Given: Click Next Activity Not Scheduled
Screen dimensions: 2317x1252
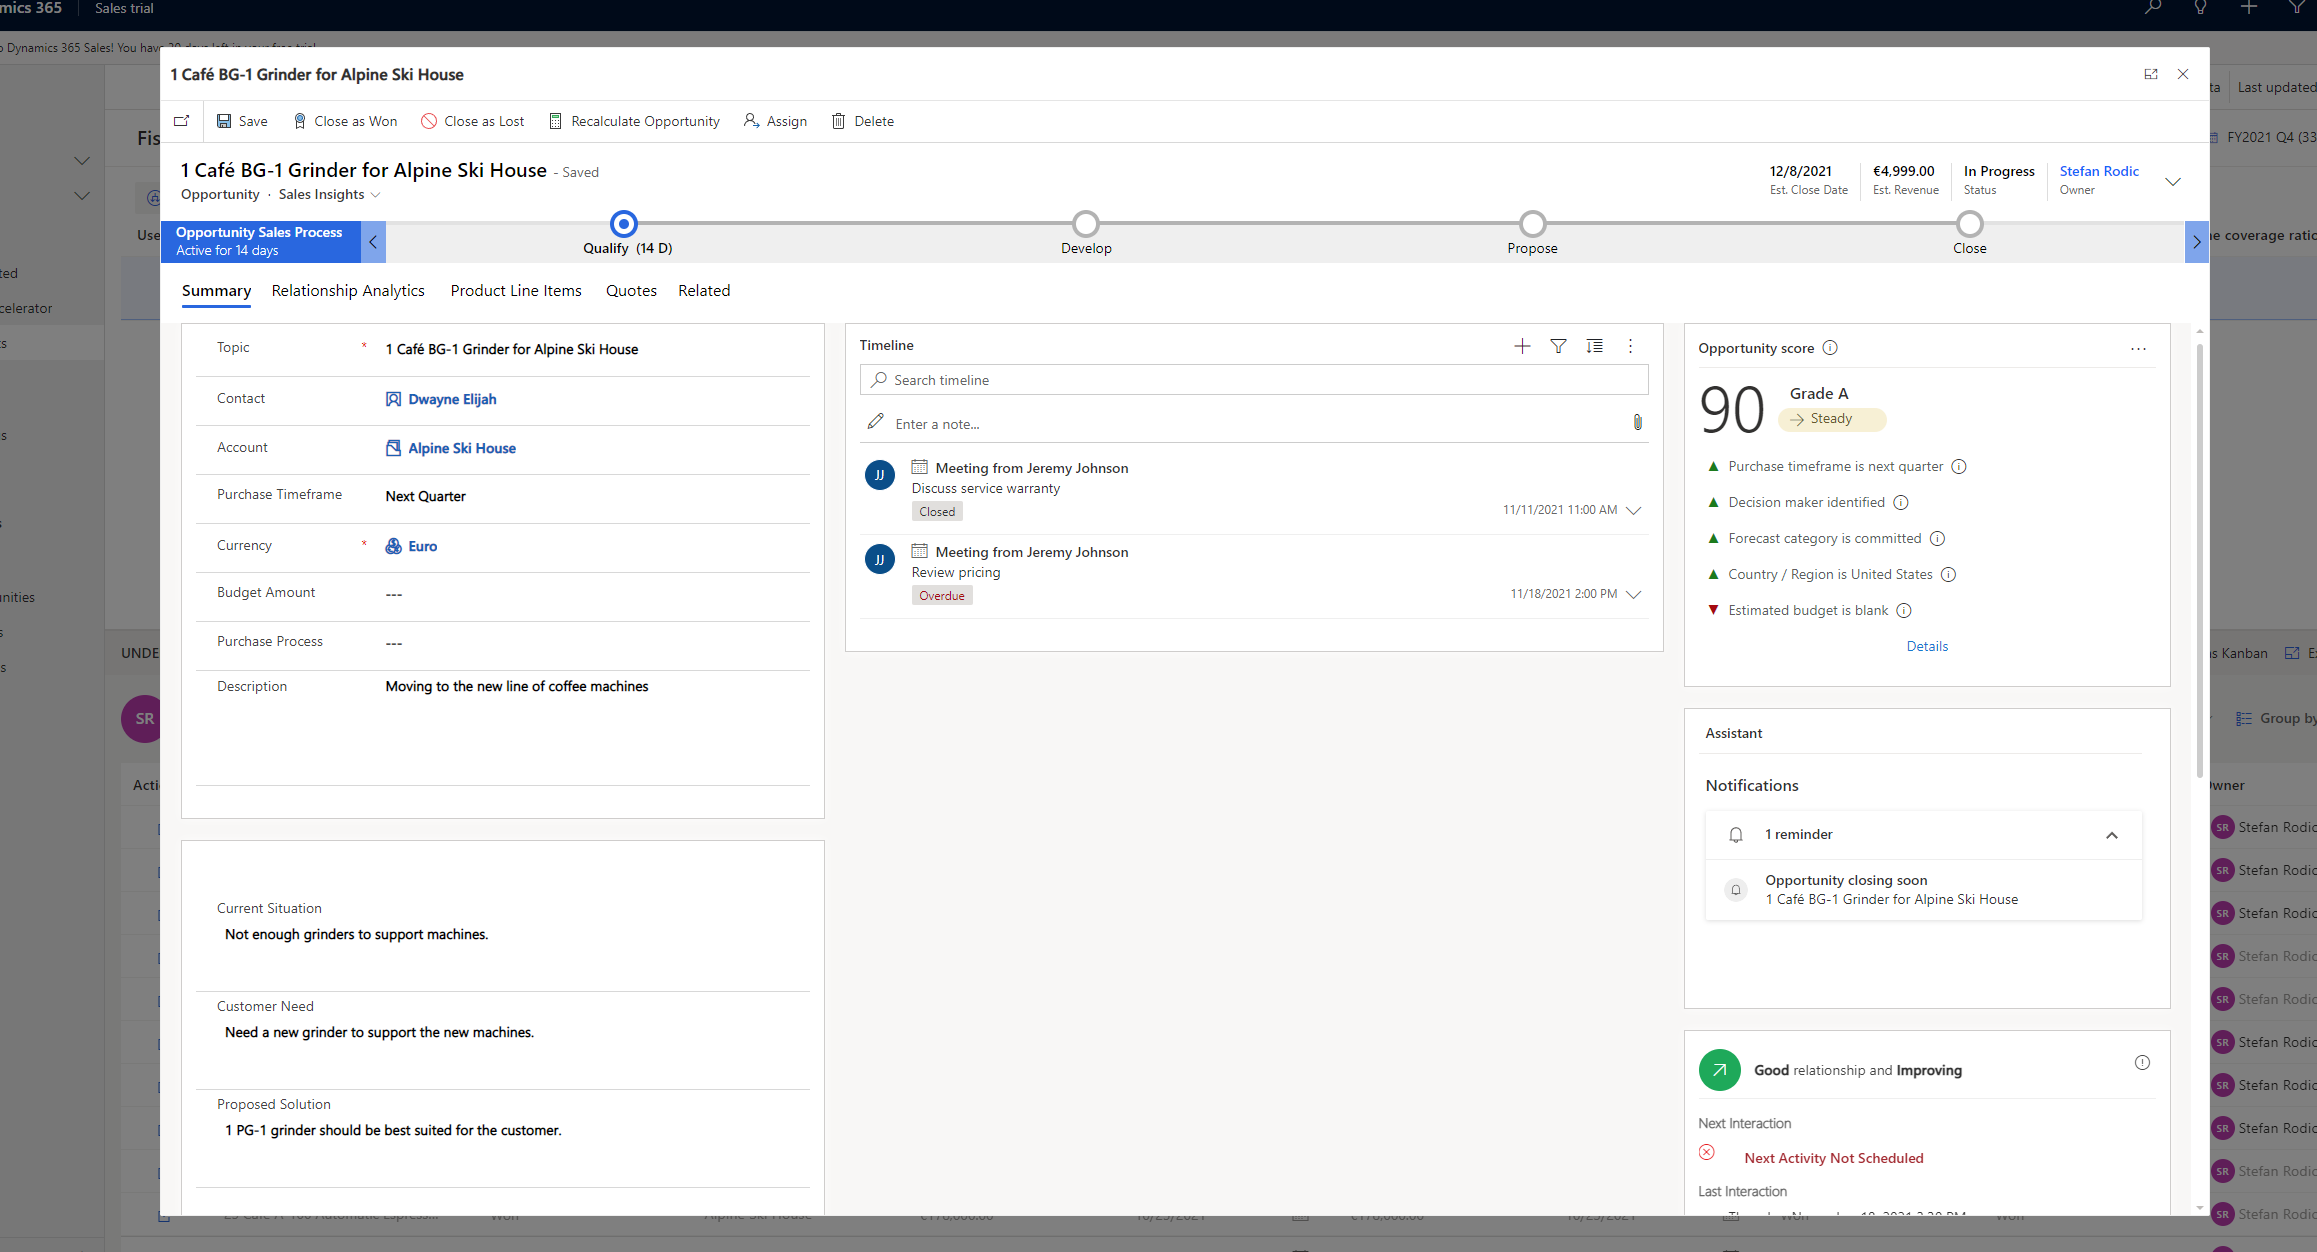Looking at the screenshot, I should [x=1834, y=1158].
